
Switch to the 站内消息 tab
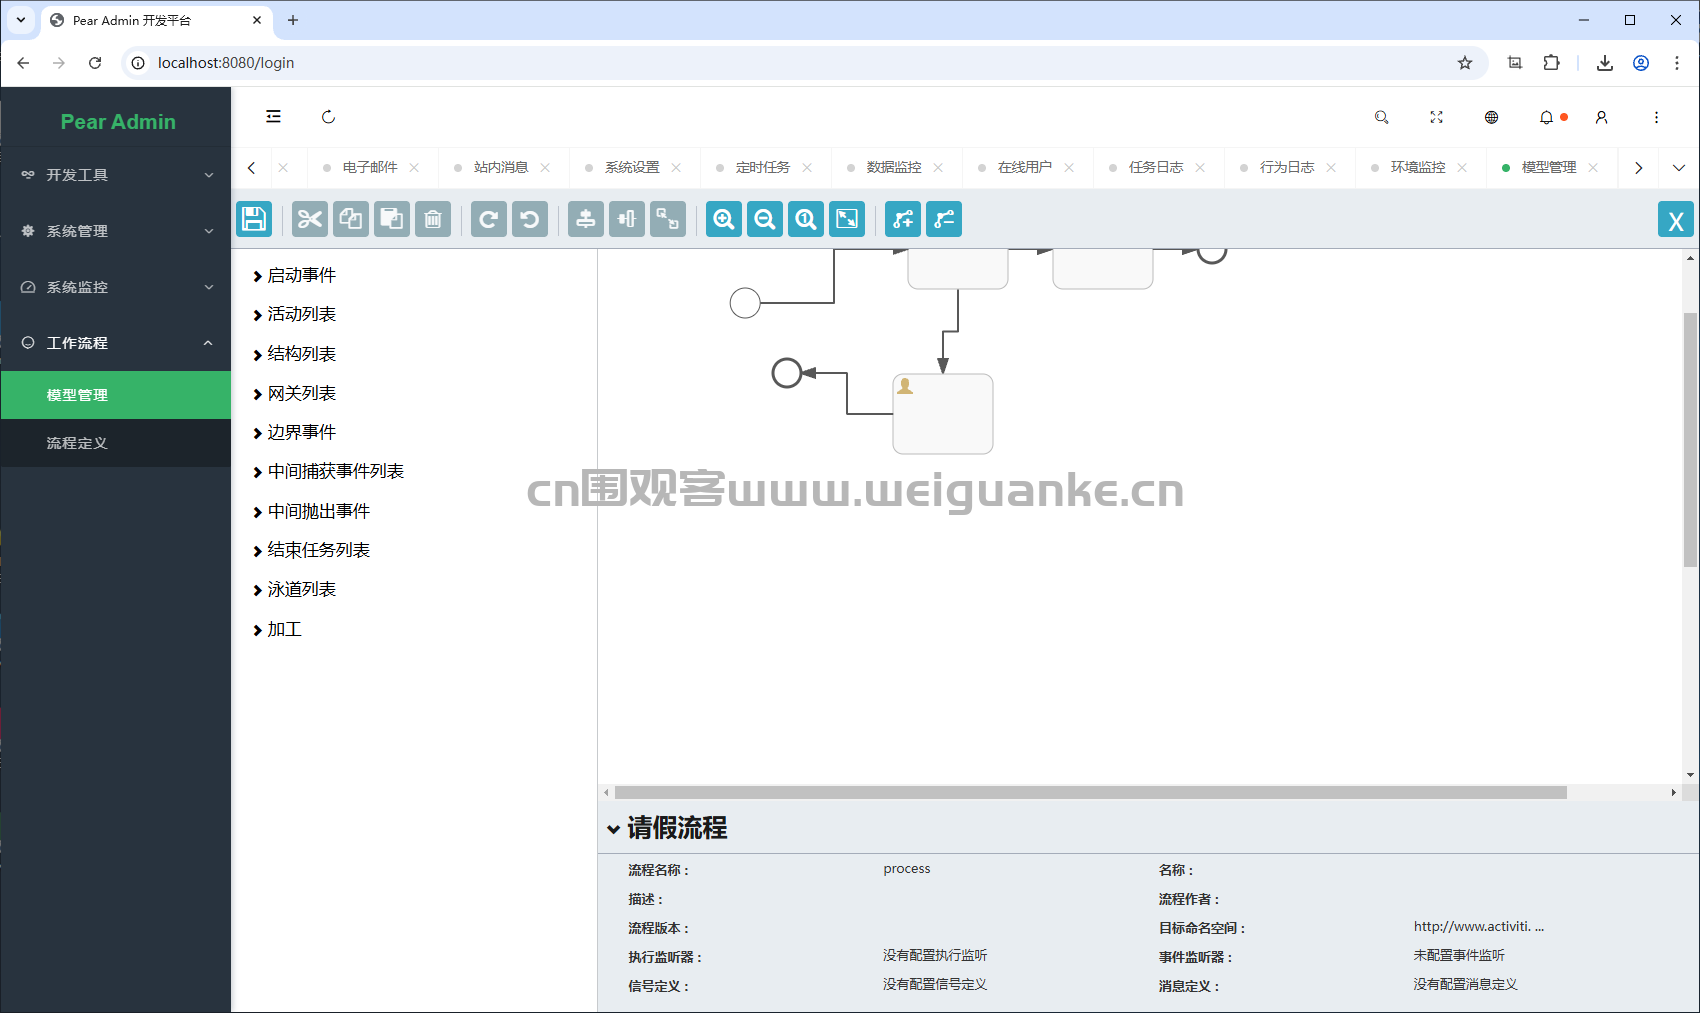click(501, 168)
